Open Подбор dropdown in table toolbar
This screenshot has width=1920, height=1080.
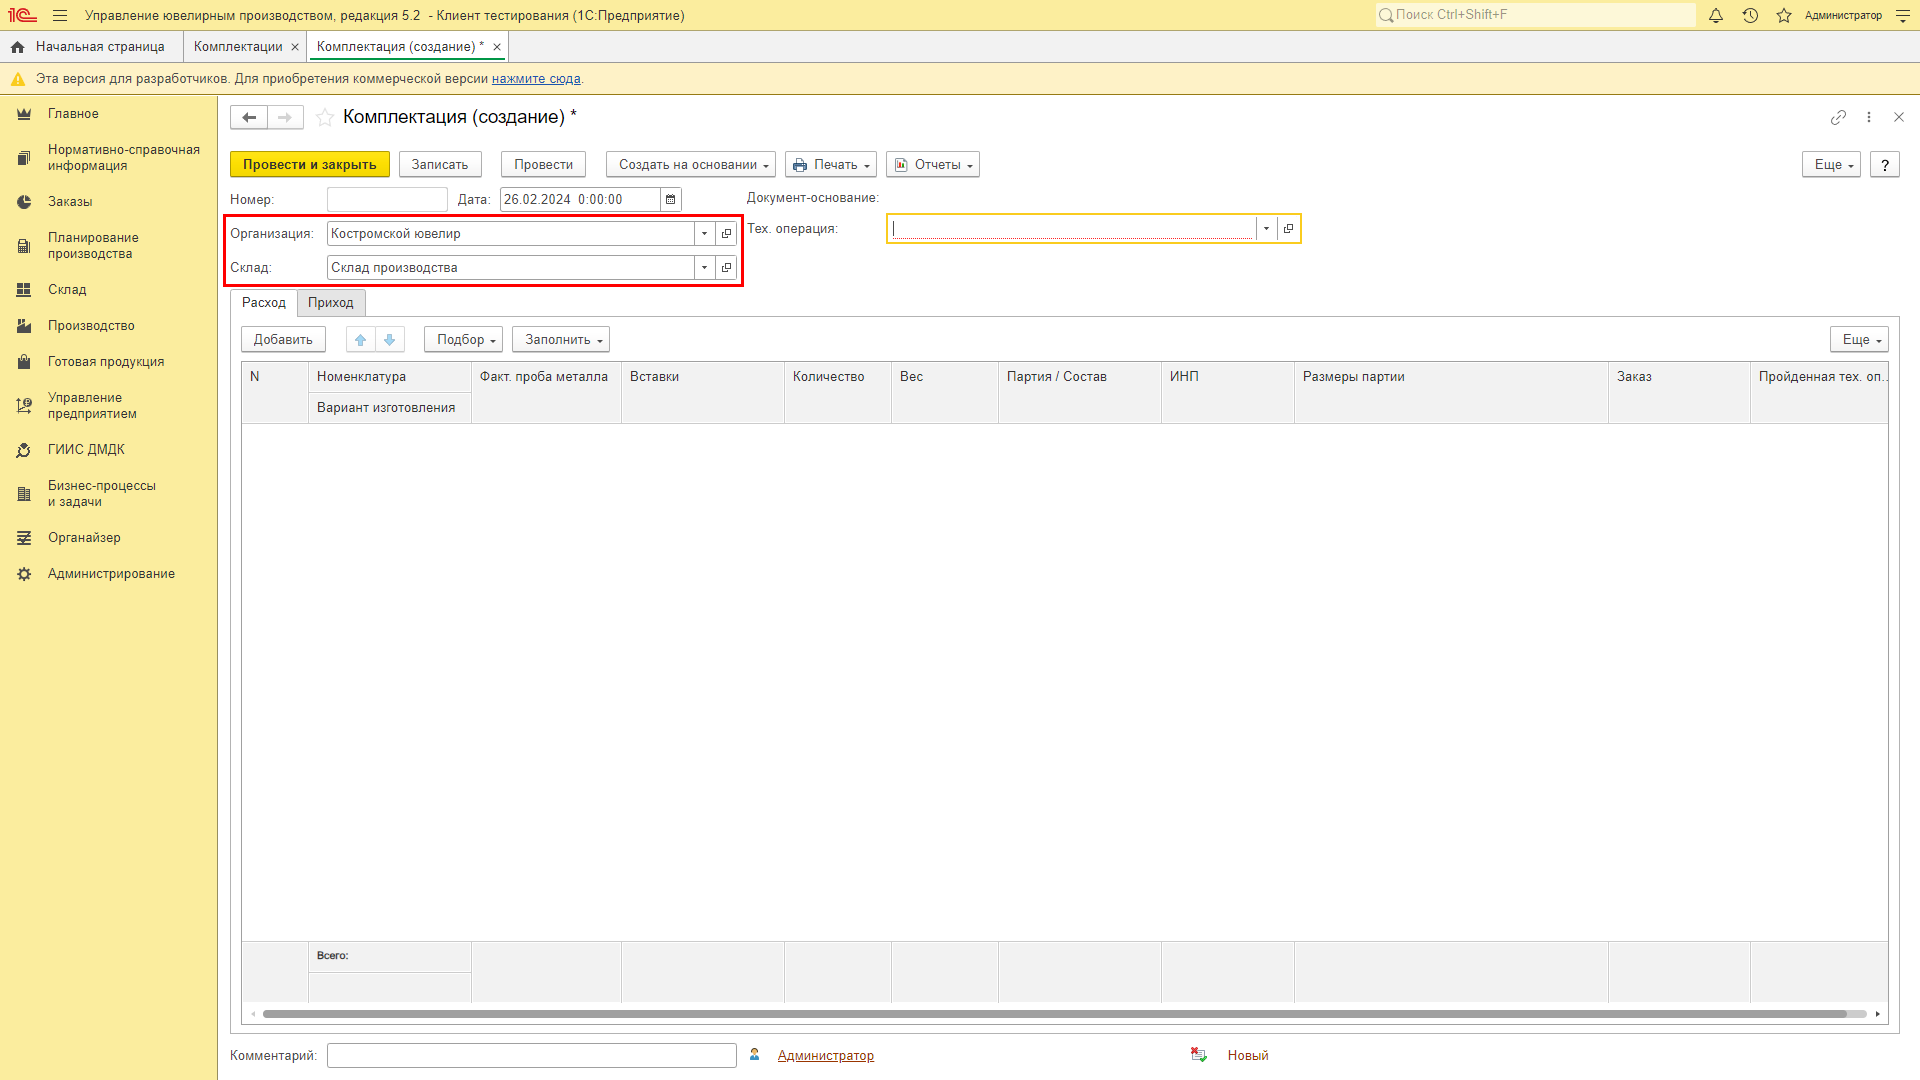463,340
